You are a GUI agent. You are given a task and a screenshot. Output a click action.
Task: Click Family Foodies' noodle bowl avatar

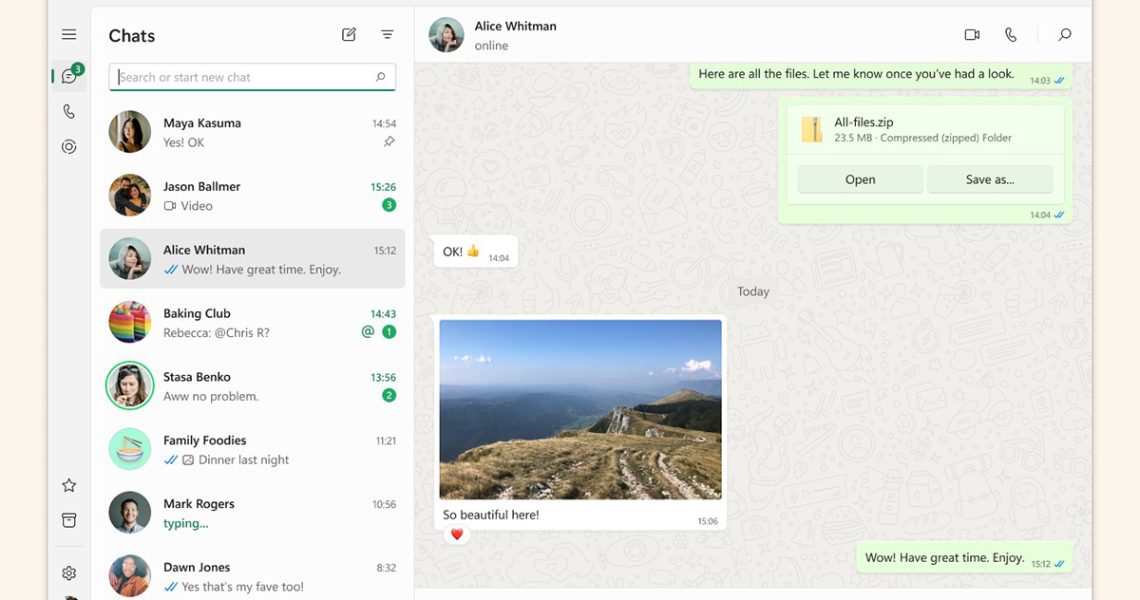[129, 449]
